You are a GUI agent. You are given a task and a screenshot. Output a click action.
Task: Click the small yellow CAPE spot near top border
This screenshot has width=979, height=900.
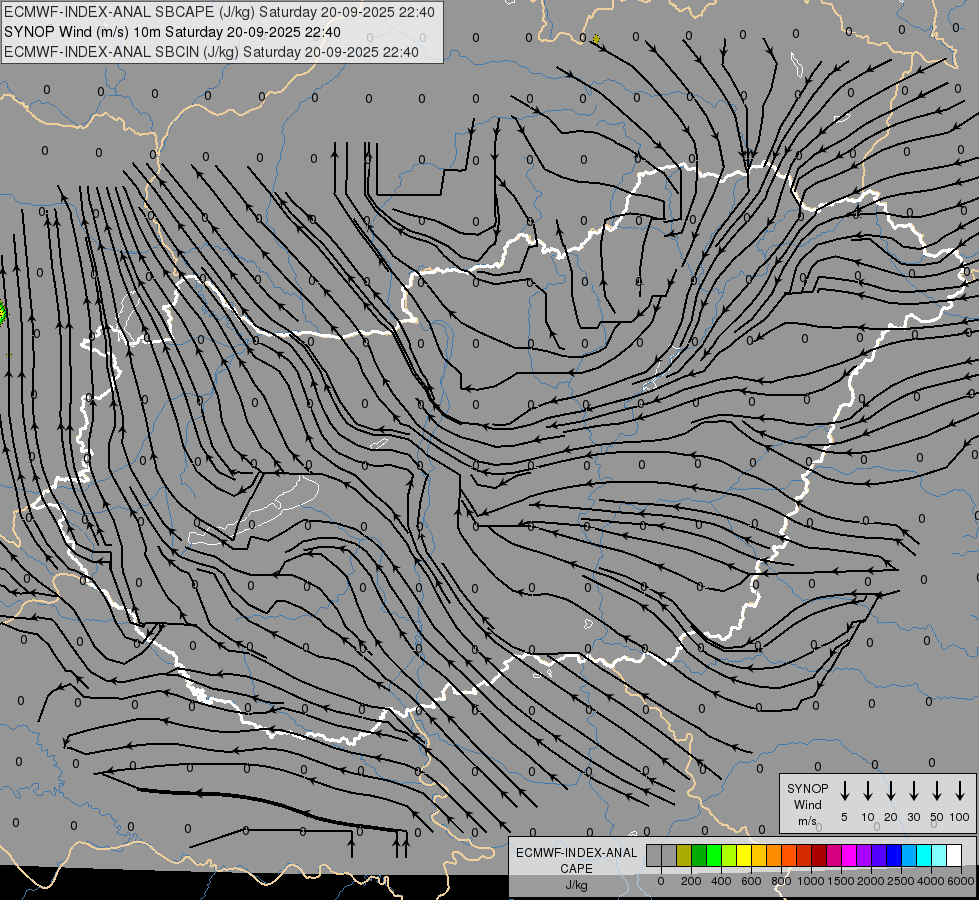[x=596, y=39]
